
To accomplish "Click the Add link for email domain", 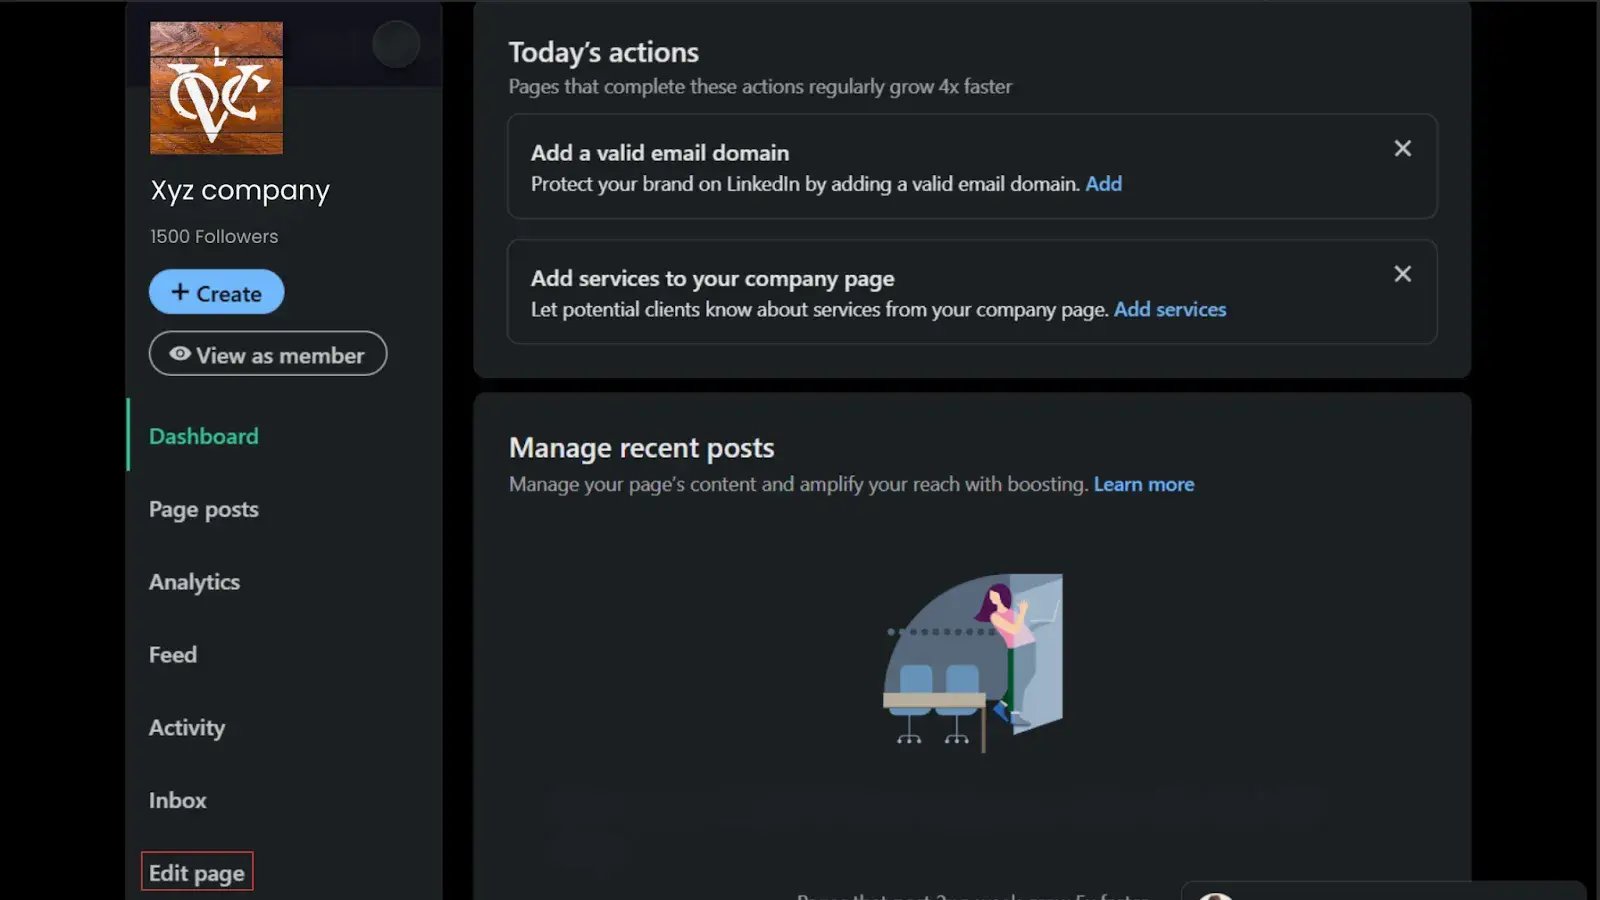I will 1103,184.
